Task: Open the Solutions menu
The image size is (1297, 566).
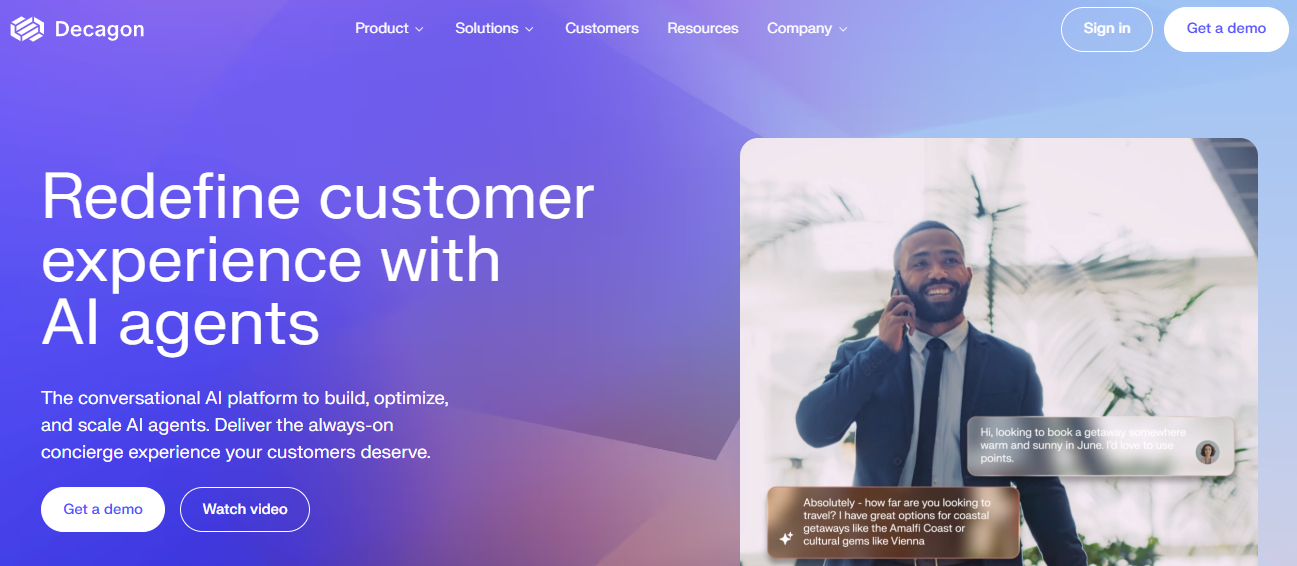Action: pos(494,28)
